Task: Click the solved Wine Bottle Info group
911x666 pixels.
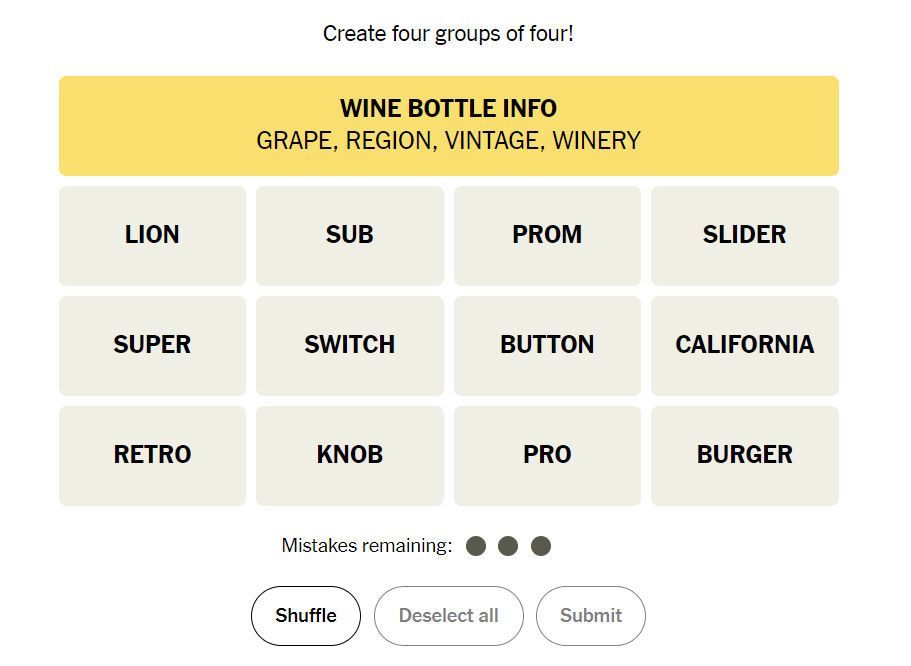Action: 448,125
